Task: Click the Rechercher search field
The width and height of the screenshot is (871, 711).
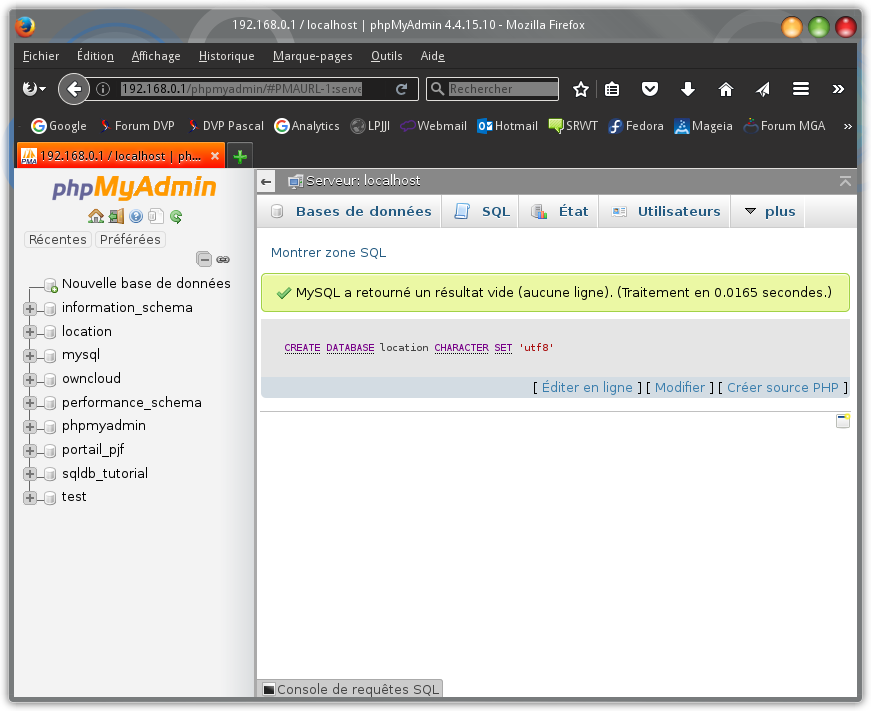Action: (502, 89)
